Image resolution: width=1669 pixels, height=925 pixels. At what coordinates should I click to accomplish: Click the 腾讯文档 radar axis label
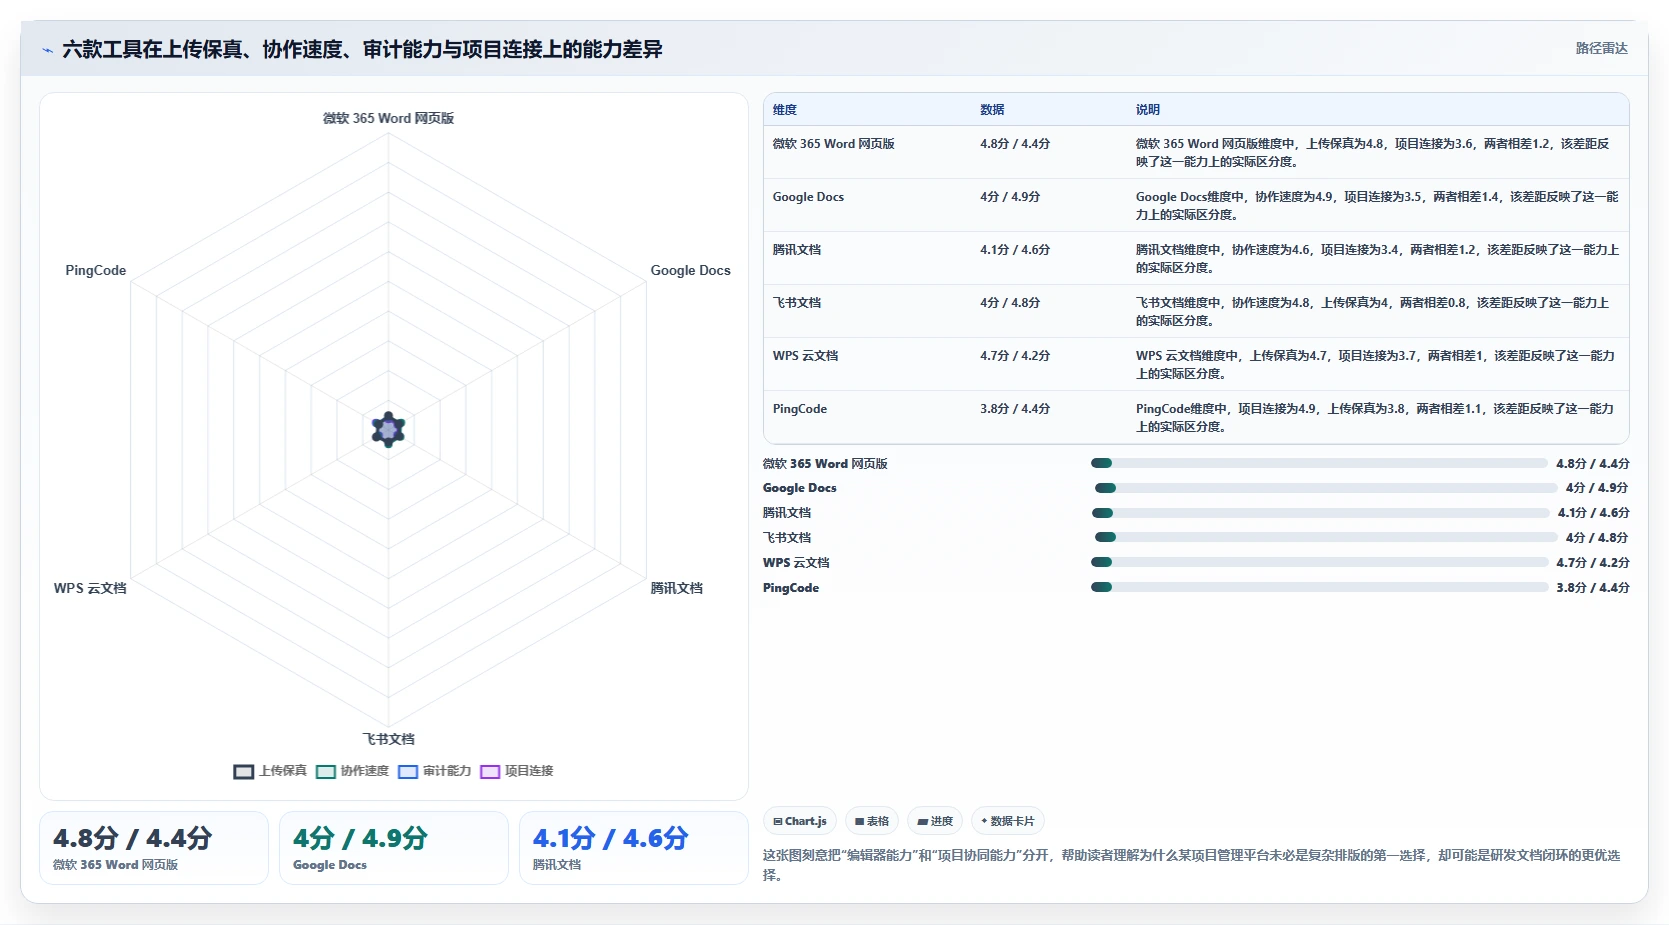677,588
